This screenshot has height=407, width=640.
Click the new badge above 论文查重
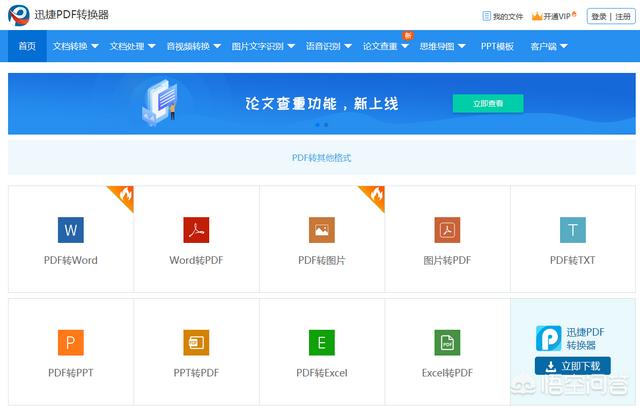pos(408,36)
